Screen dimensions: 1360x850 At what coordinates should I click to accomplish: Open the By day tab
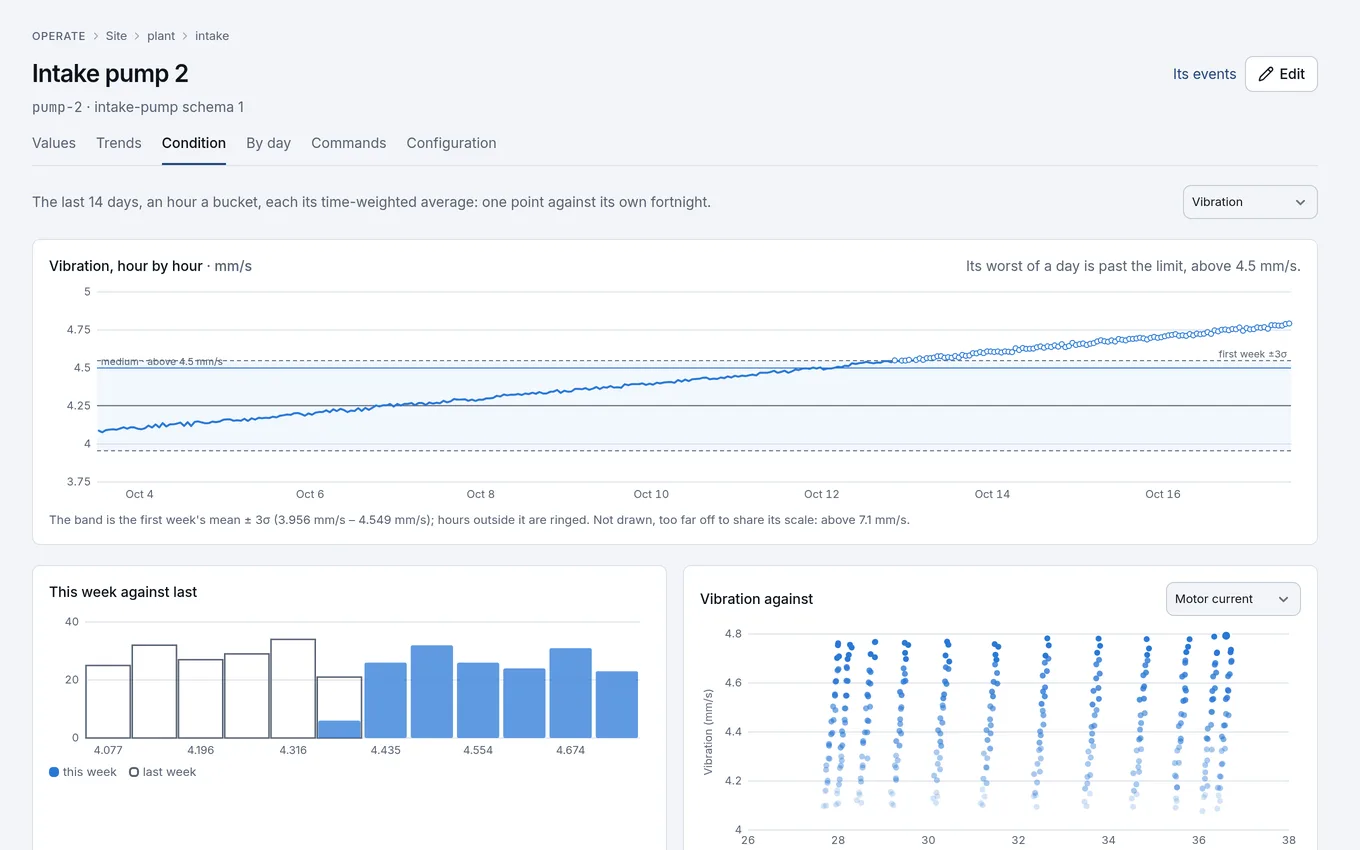coord(269,143)
